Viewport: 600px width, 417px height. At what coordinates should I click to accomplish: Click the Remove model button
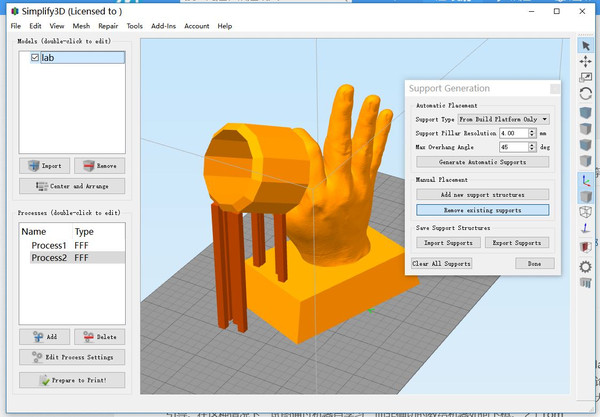[99, 166]
